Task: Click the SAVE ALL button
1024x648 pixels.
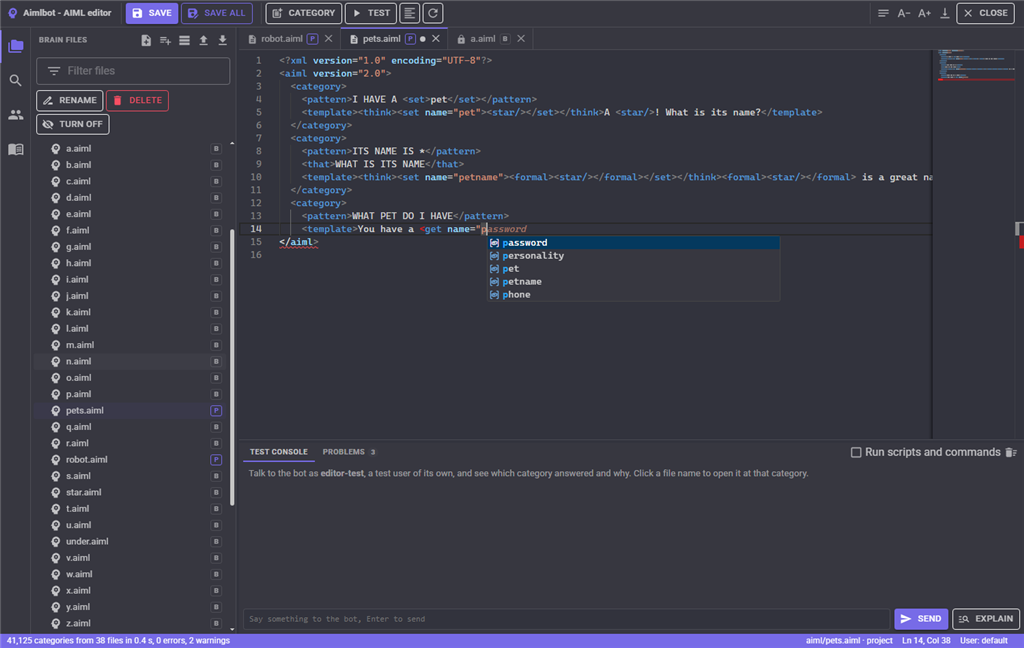Action: [x=217, y=13]
